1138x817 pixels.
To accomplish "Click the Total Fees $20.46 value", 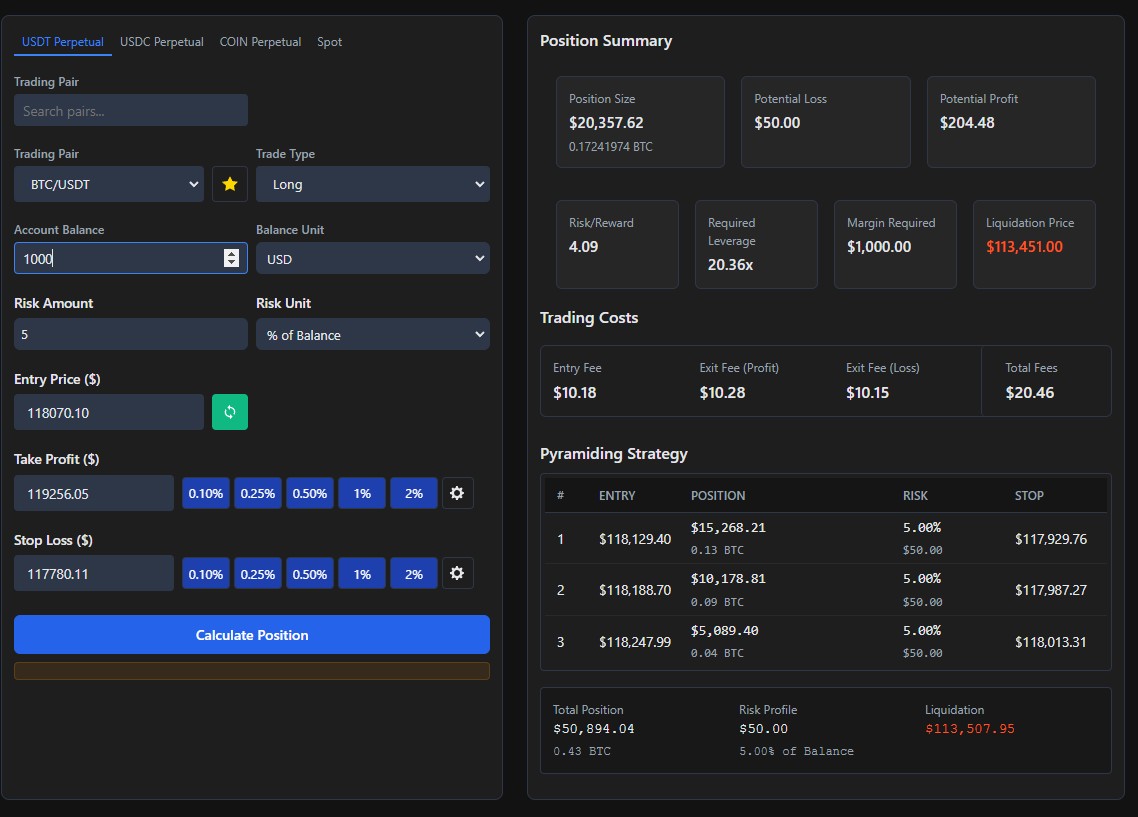I will point(1030,393).
